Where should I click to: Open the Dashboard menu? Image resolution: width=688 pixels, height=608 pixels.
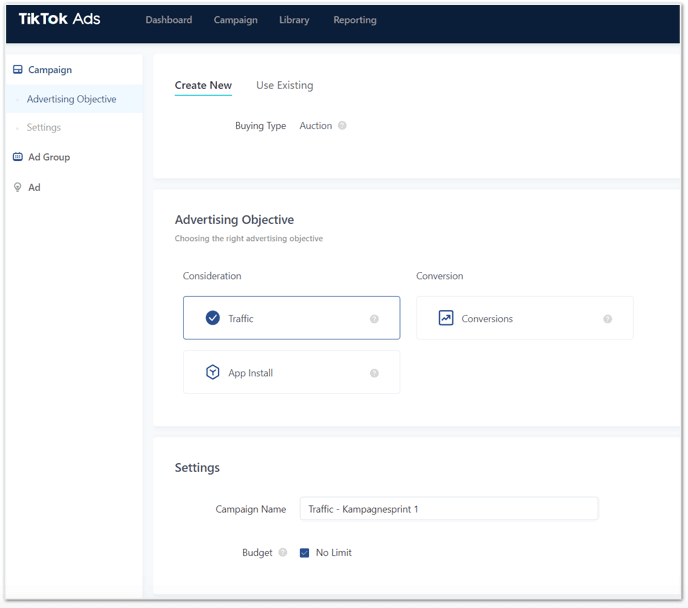pos(168,20)
